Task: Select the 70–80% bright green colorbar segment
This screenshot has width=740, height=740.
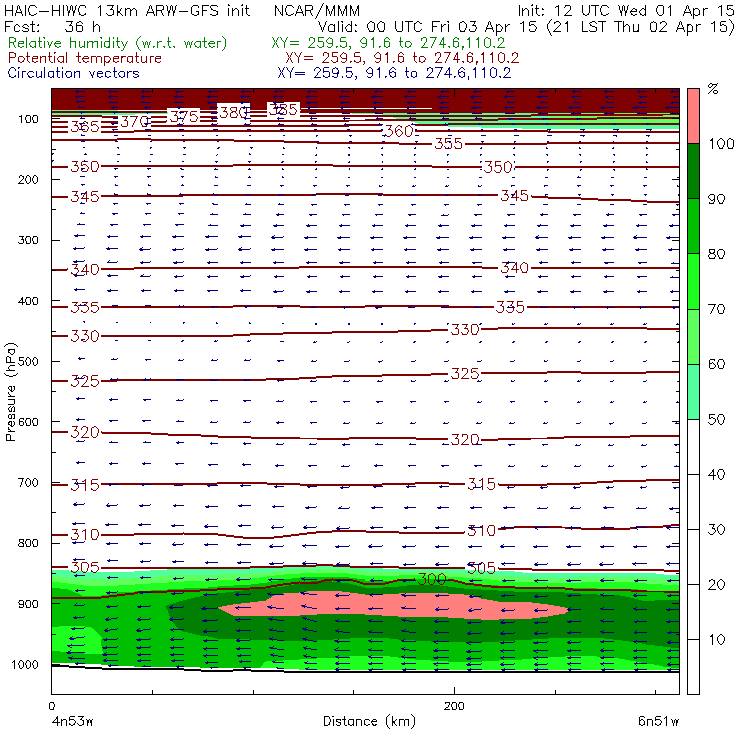Action: pos(693,281)
